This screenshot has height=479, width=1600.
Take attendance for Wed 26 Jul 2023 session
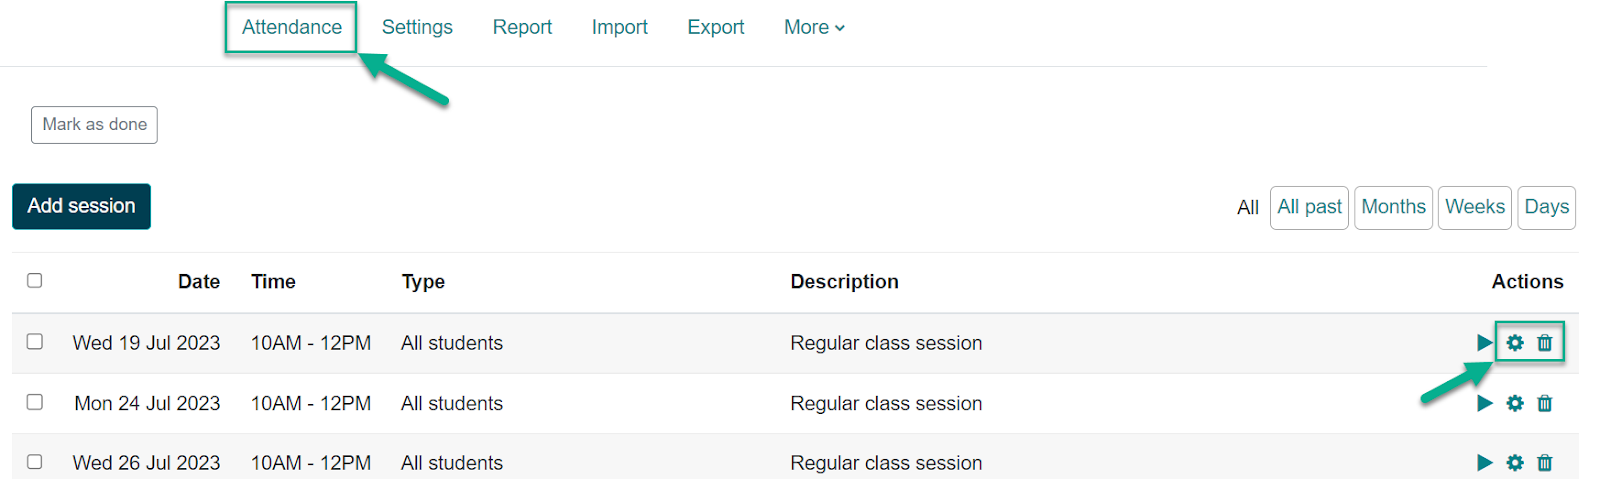1484,462
